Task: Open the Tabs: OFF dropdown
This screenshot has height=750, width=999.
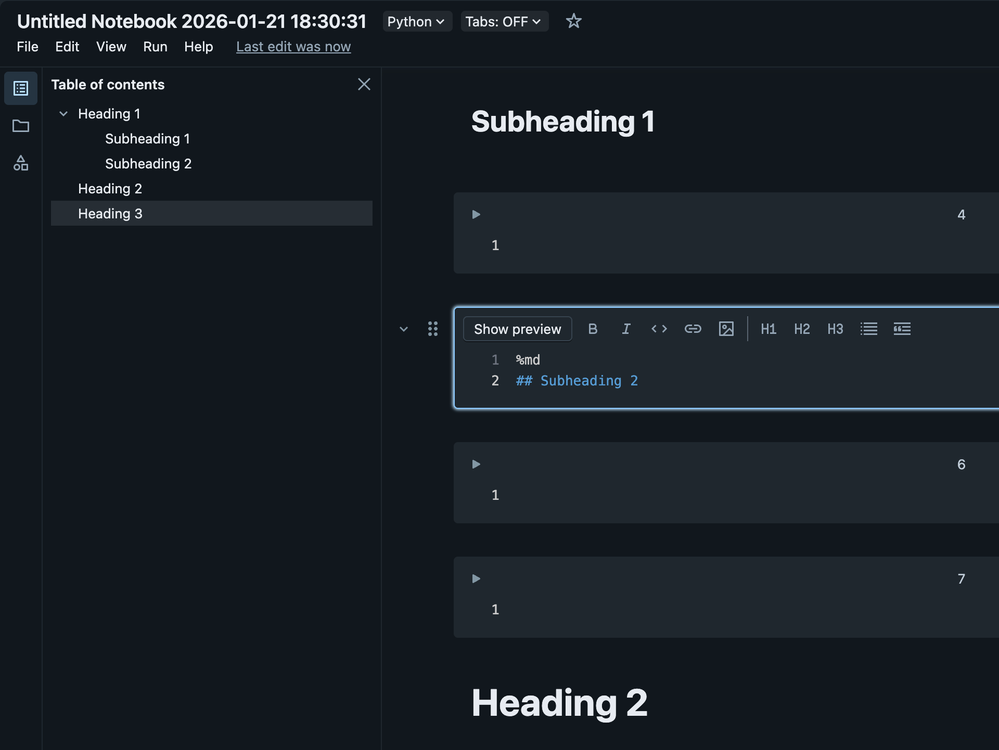Action: coord(504,20)
